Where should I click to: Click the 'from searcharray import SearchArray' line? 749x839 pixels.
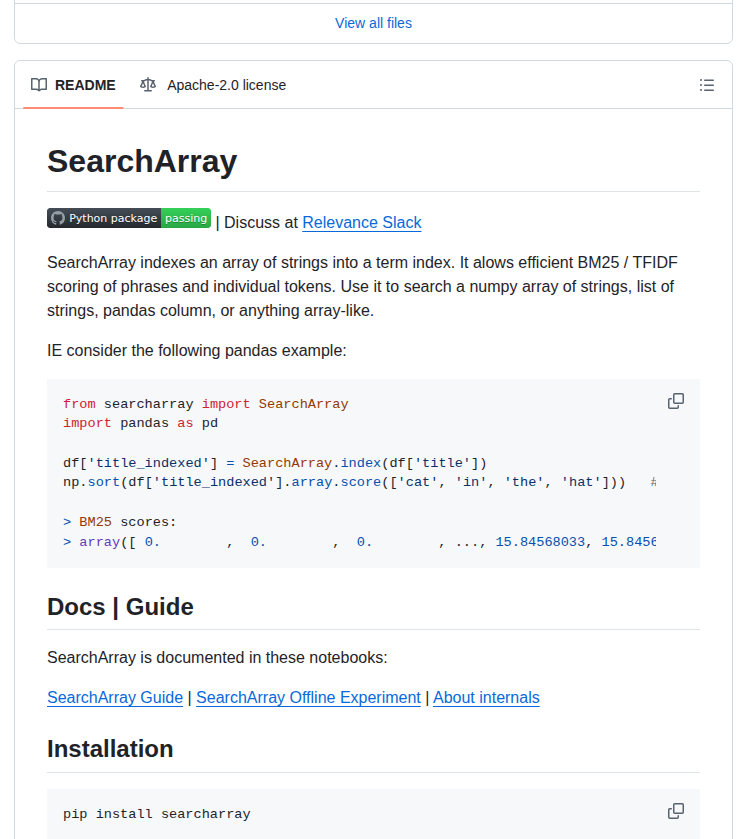pos(206,404)
